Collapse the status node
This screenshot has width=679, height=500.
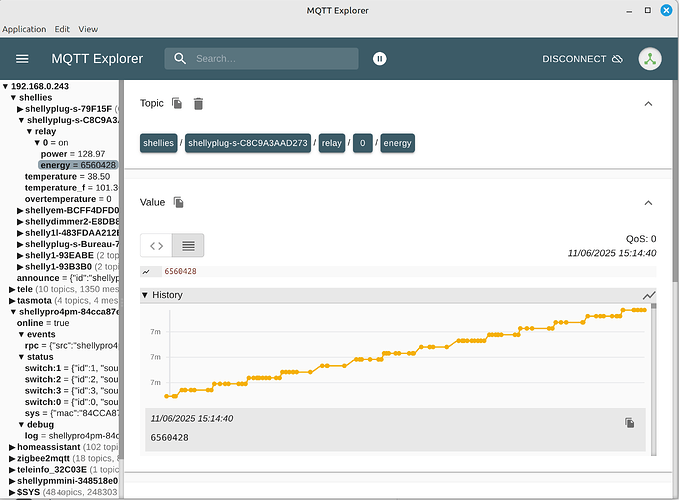click(21, 357)
